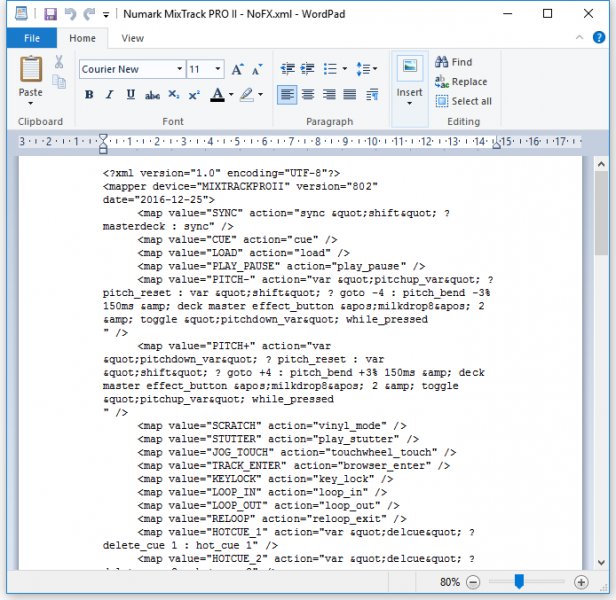Screen dimensions: 616x600
Task: Click the Copy icon
Action: (x=59, y=82)
